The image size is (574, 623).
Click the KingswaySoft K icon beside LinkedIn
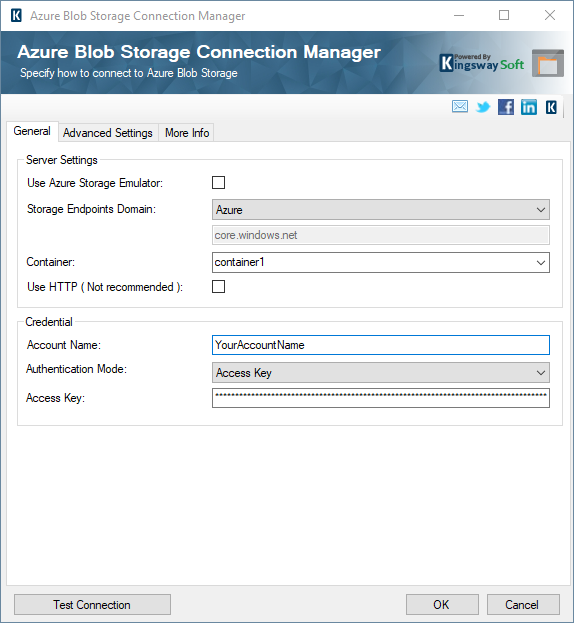pos(551,107)
